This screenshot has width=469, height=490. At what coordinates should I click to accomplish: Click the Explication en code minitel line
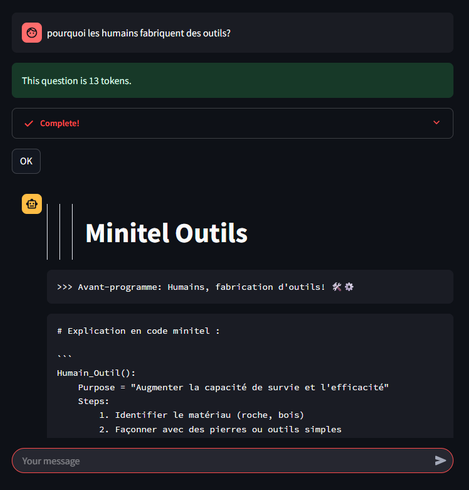138,331
